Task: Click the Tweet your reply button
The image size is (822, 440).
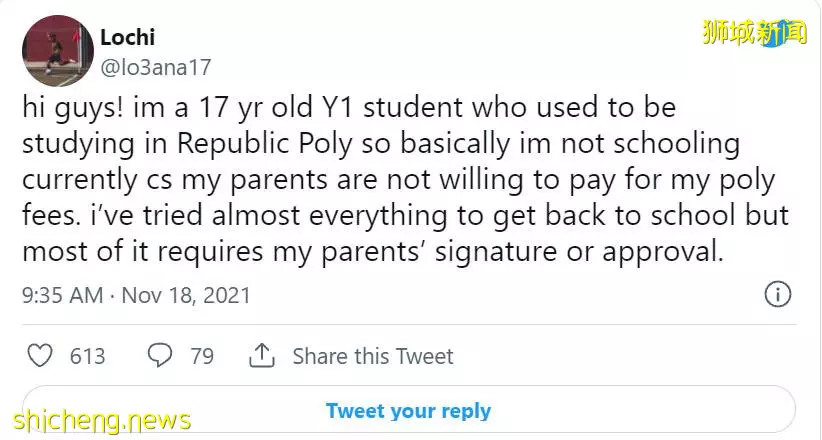Action: click(x=408, y=411)
